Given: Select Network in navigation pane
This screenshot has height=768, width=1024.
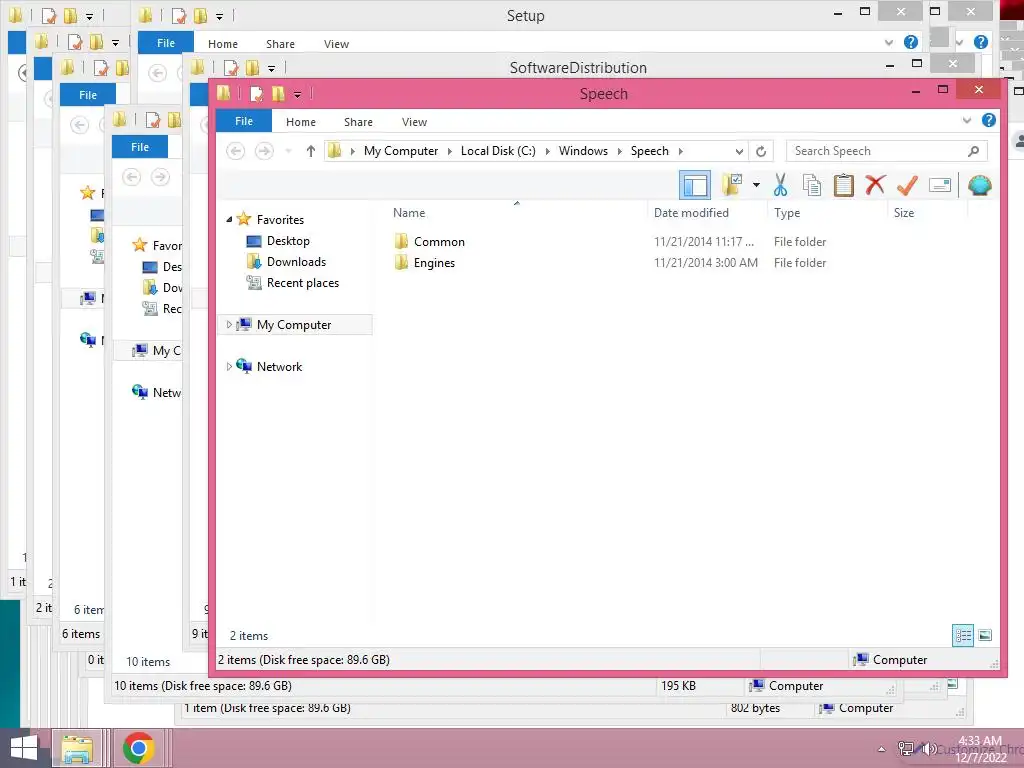Looking at the screenshot, I should (280, 366).
